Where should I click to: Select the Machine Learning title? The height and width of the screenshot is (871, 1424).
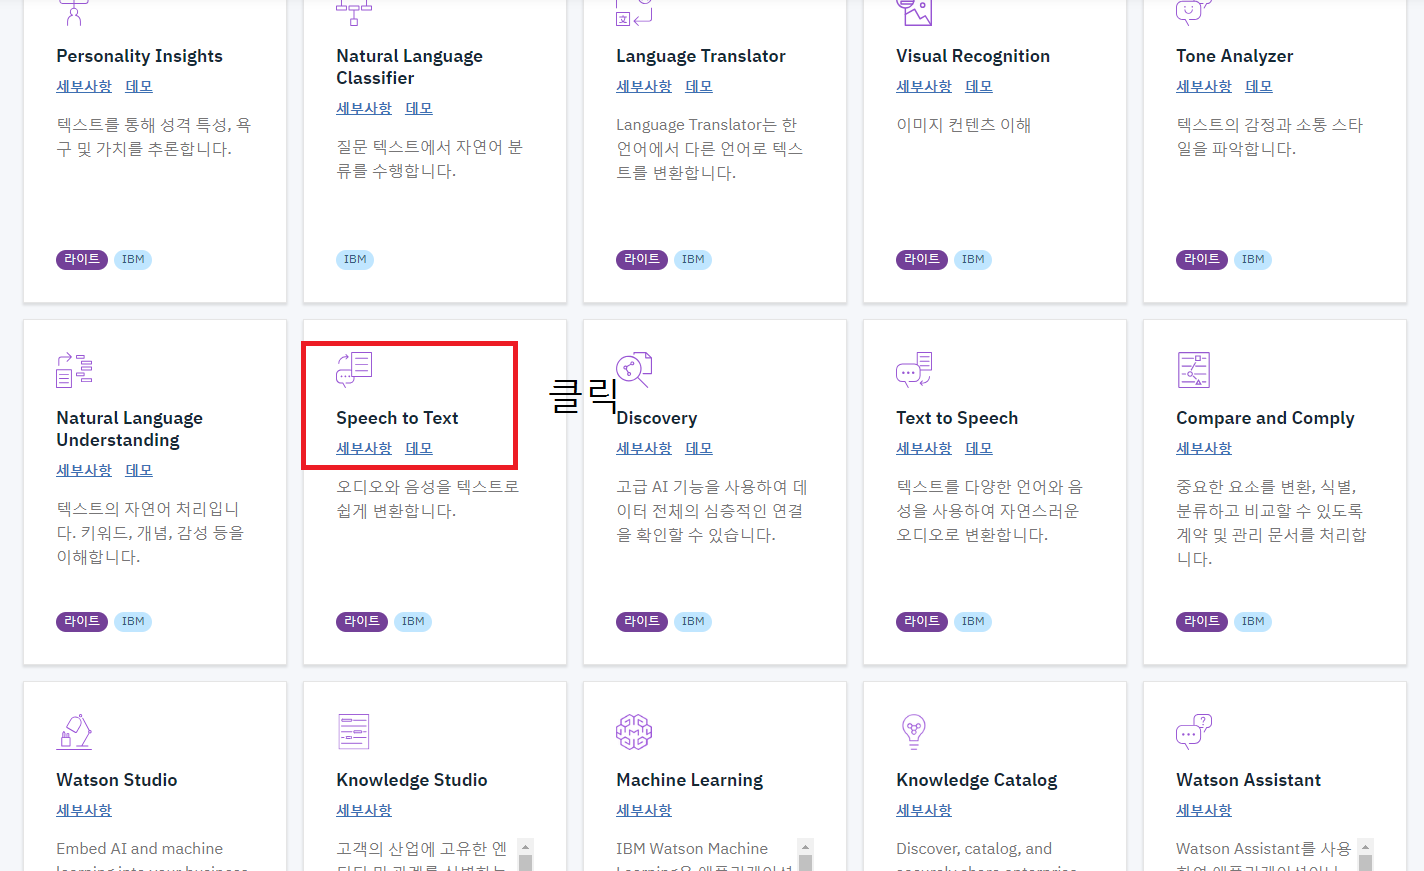click(x=690, y=780)
